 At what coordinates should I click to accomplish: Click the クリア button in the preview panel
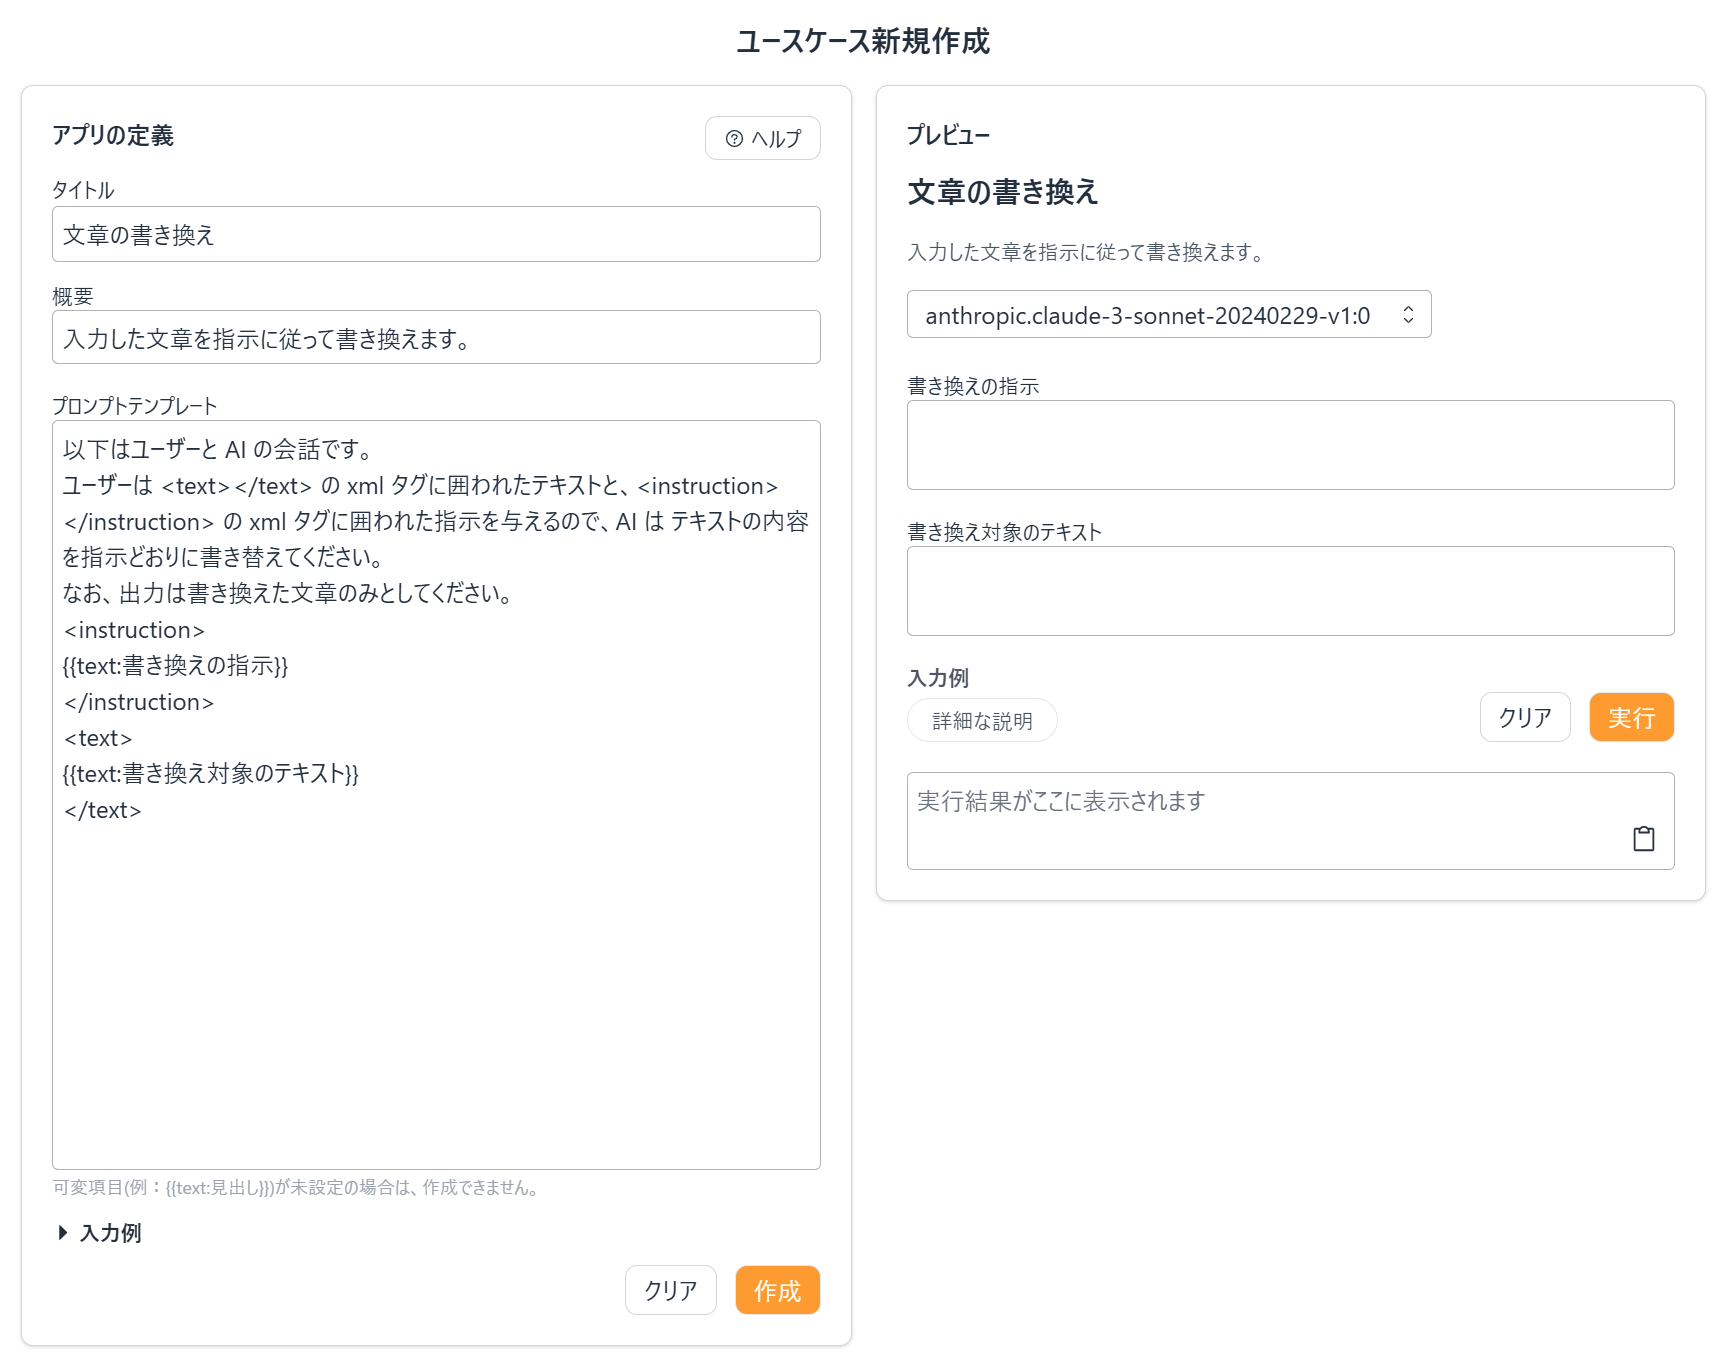coord(1525,717)
